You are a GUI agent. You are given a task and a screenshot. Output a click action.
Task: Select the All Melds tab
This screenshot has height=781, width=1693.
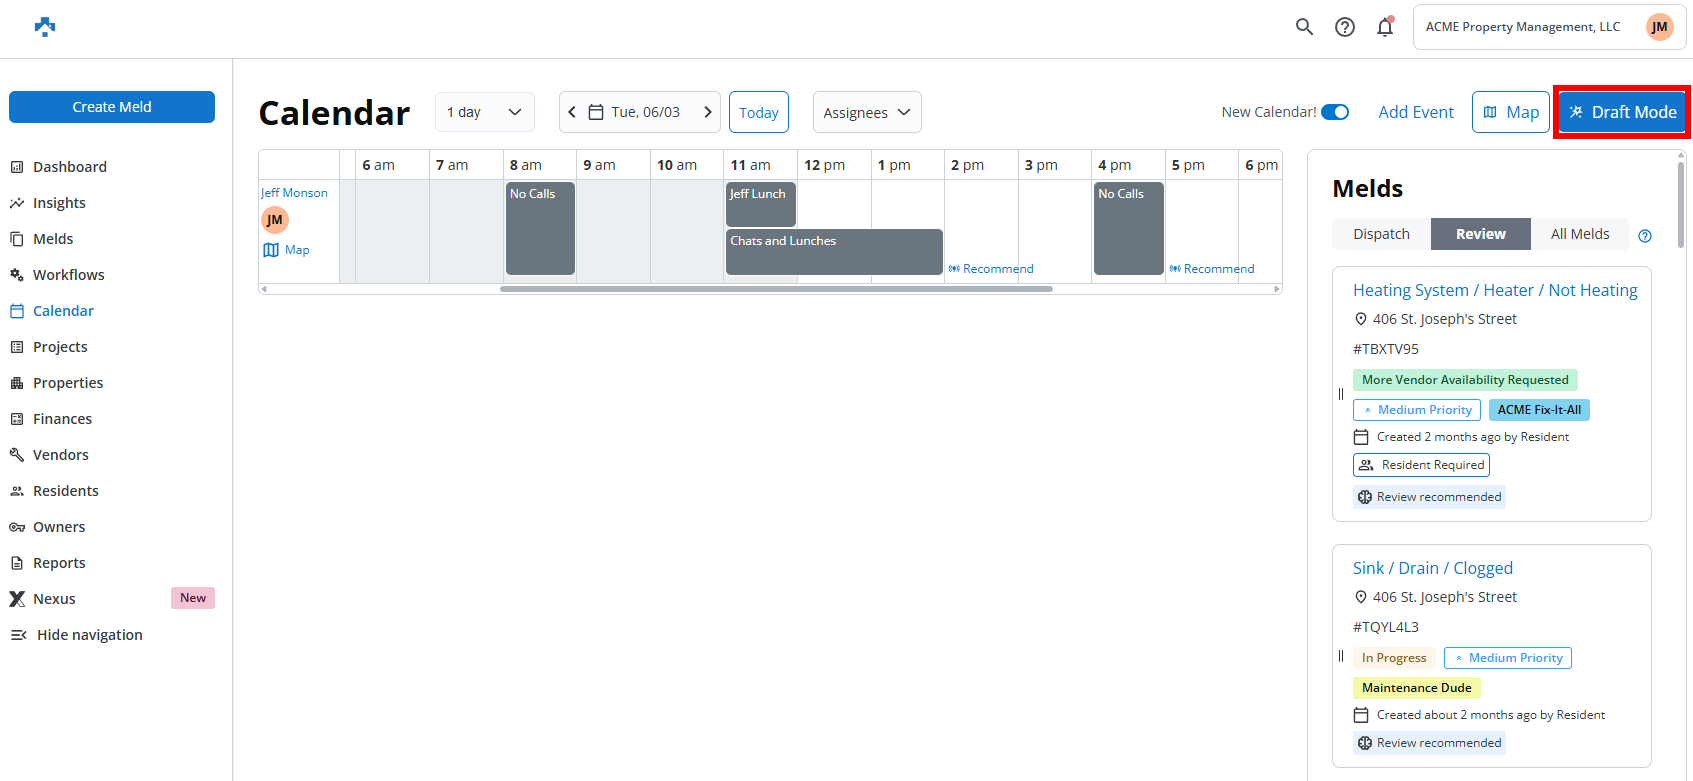click(x=1579, y=234)
